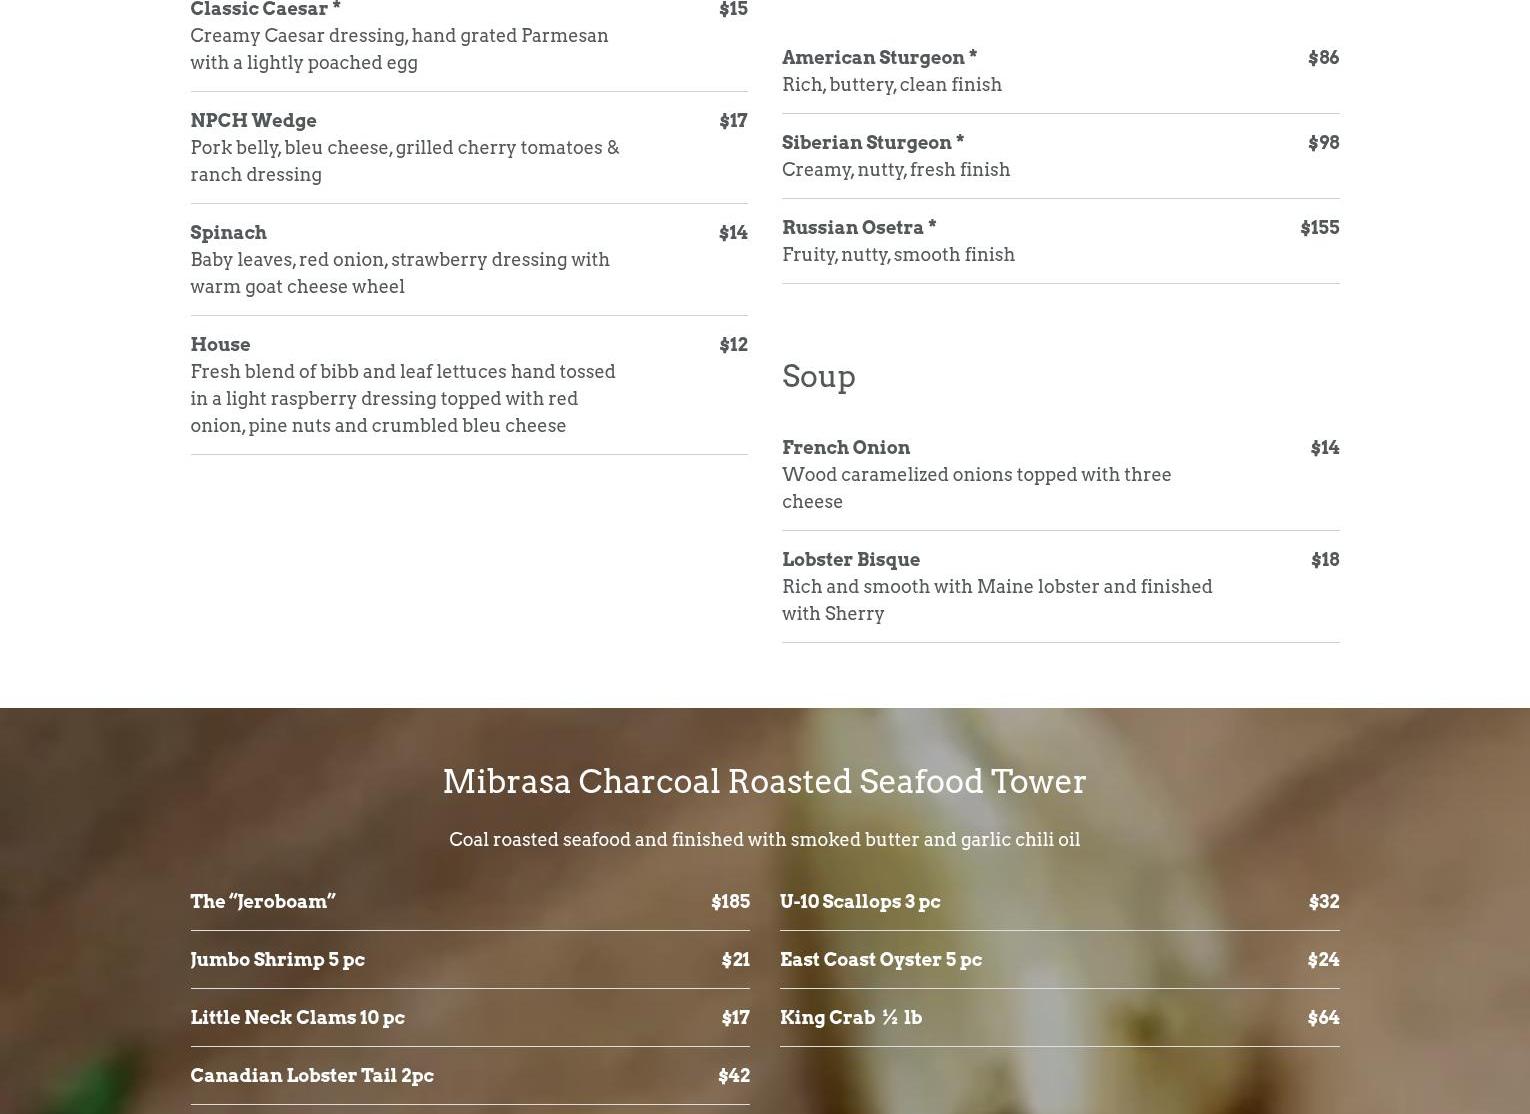Click the $17 price of NPCH Wedge
Screen dimensions: 1530x1114
tap(733, 120)
